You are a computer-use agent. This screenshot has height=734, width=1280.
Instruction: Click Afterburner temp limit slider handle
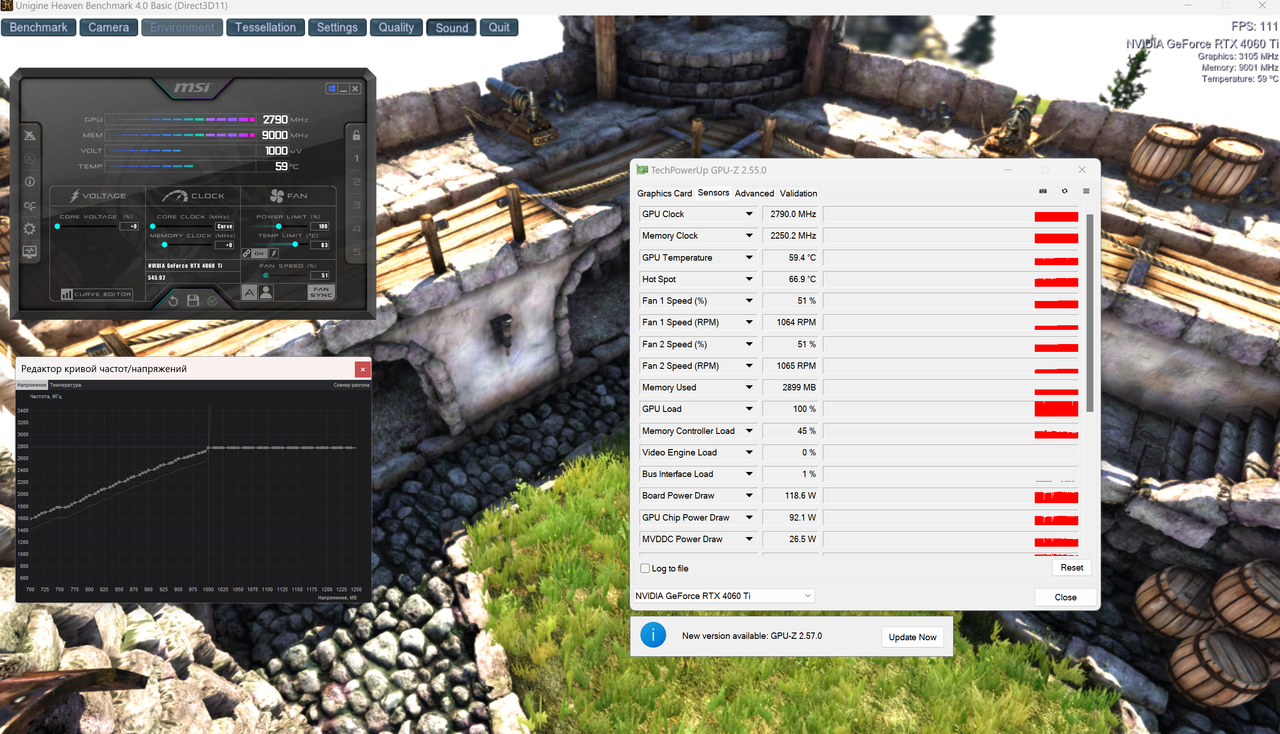point(295,244)
